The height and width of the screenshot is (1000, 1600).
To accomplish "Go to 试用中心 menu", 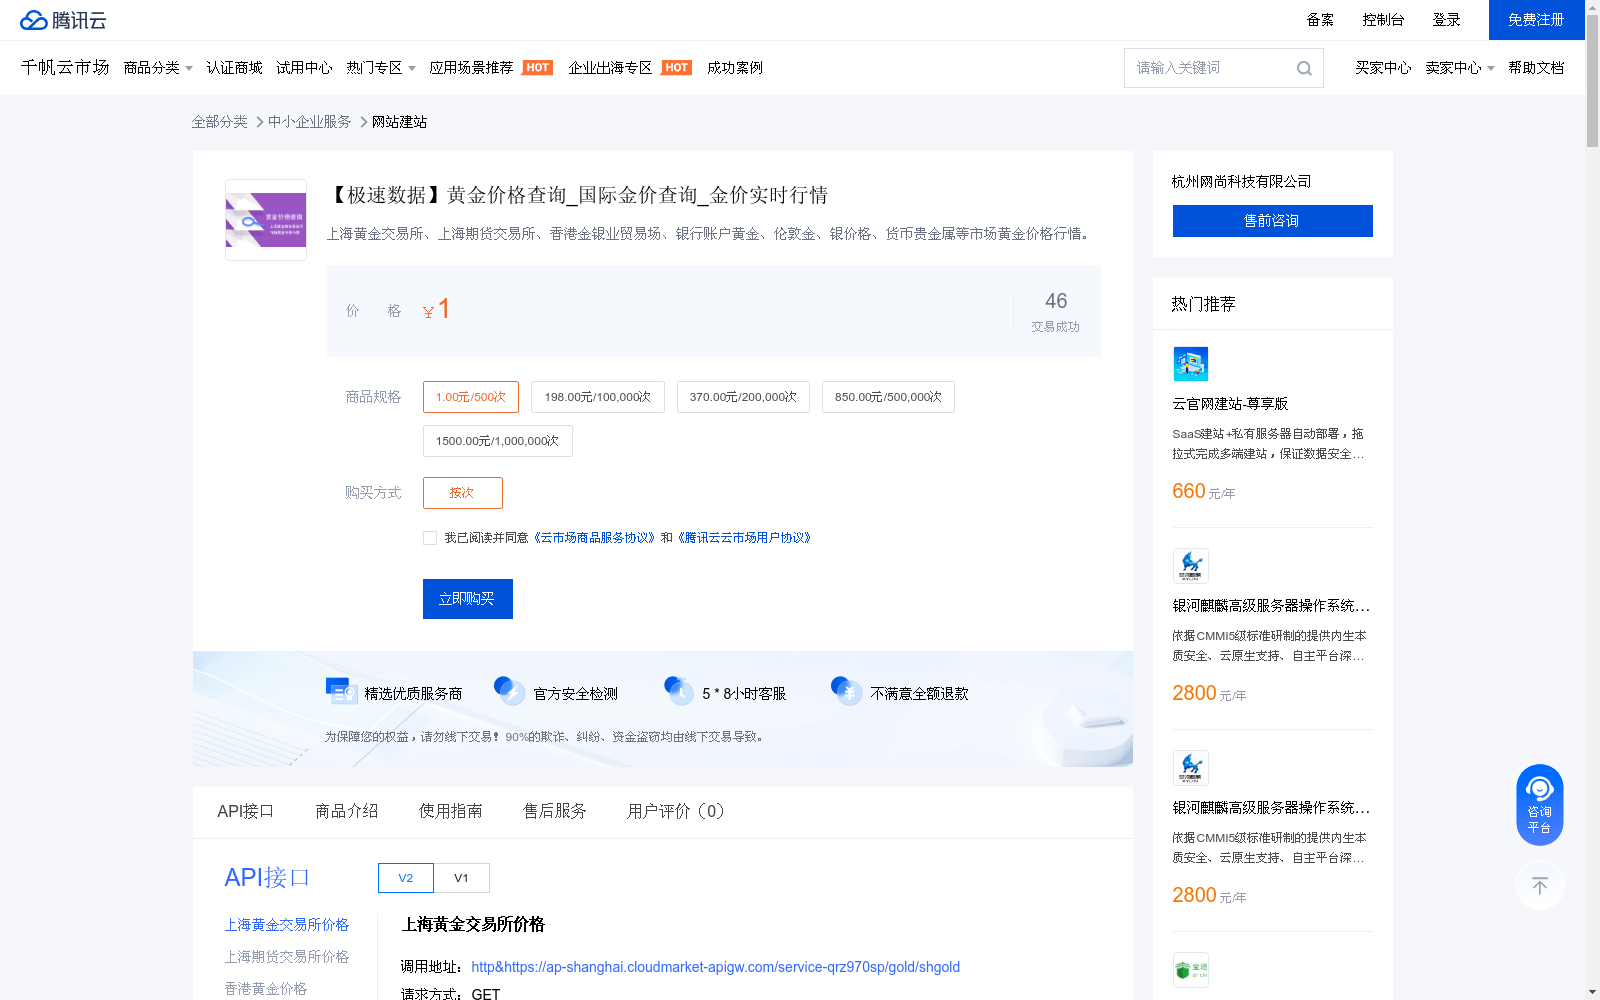I will tap(304, 68).
